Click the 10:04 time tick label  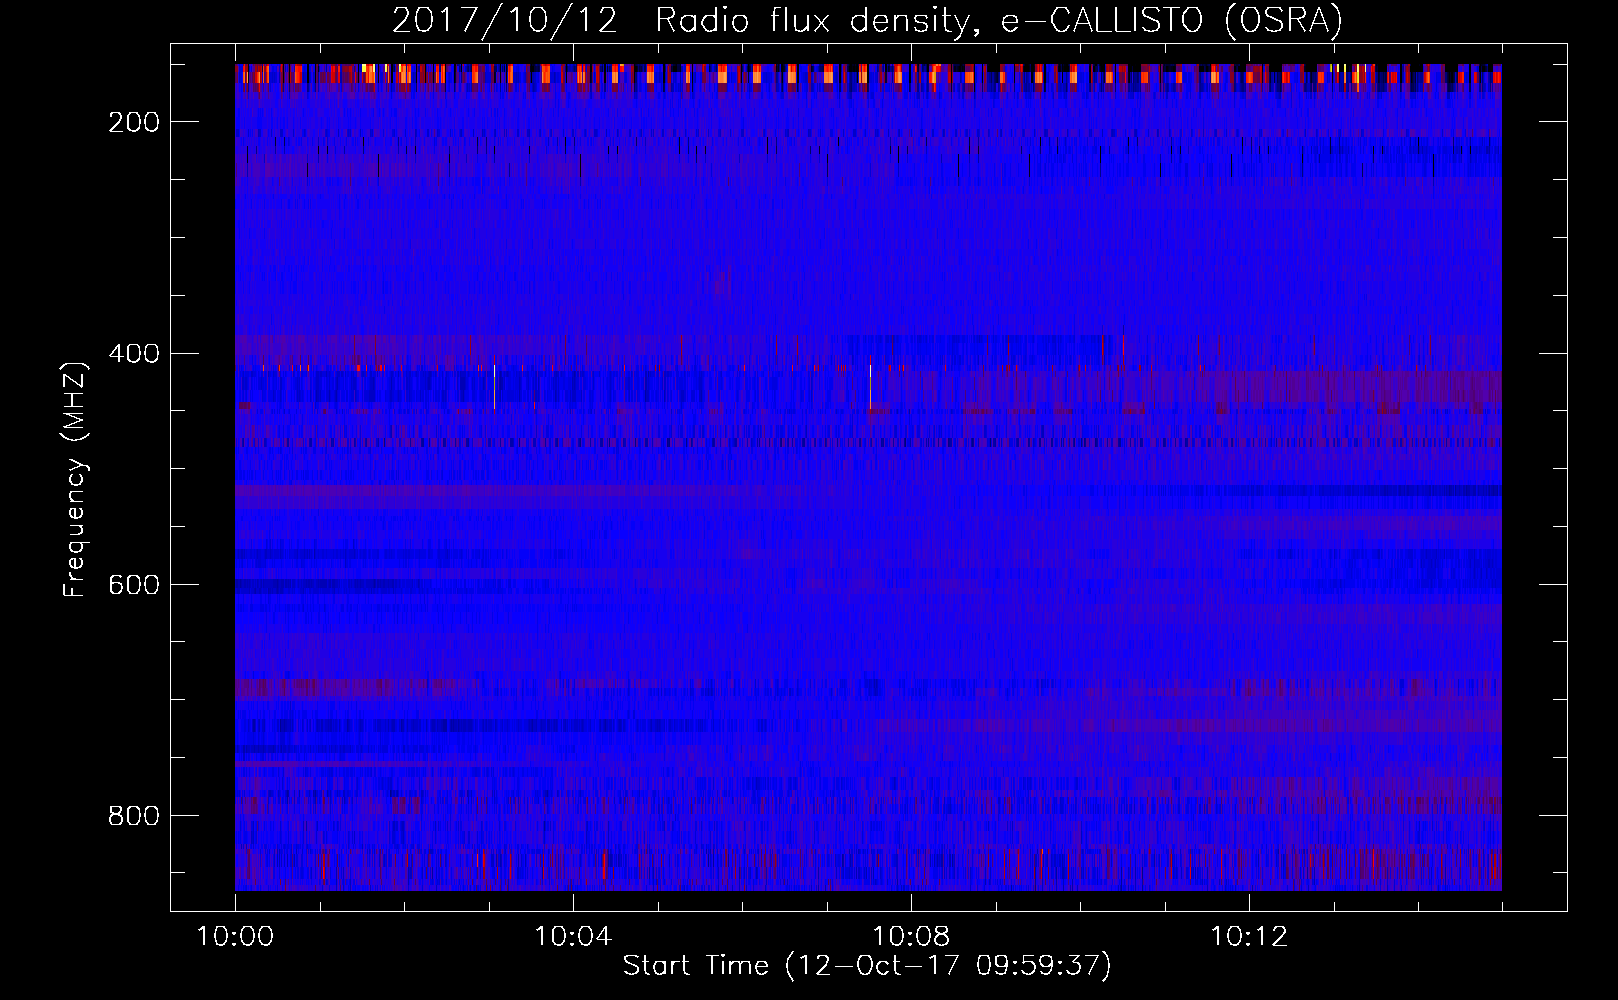click(x=573, y=937)
